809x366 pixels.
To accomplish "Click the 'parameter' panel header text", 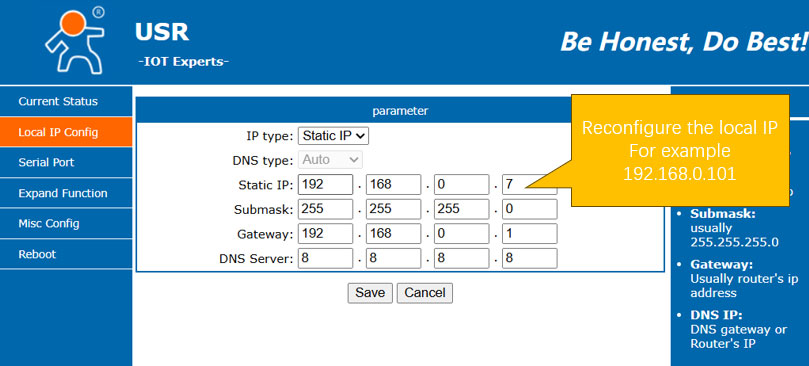I will pos(400,110).
